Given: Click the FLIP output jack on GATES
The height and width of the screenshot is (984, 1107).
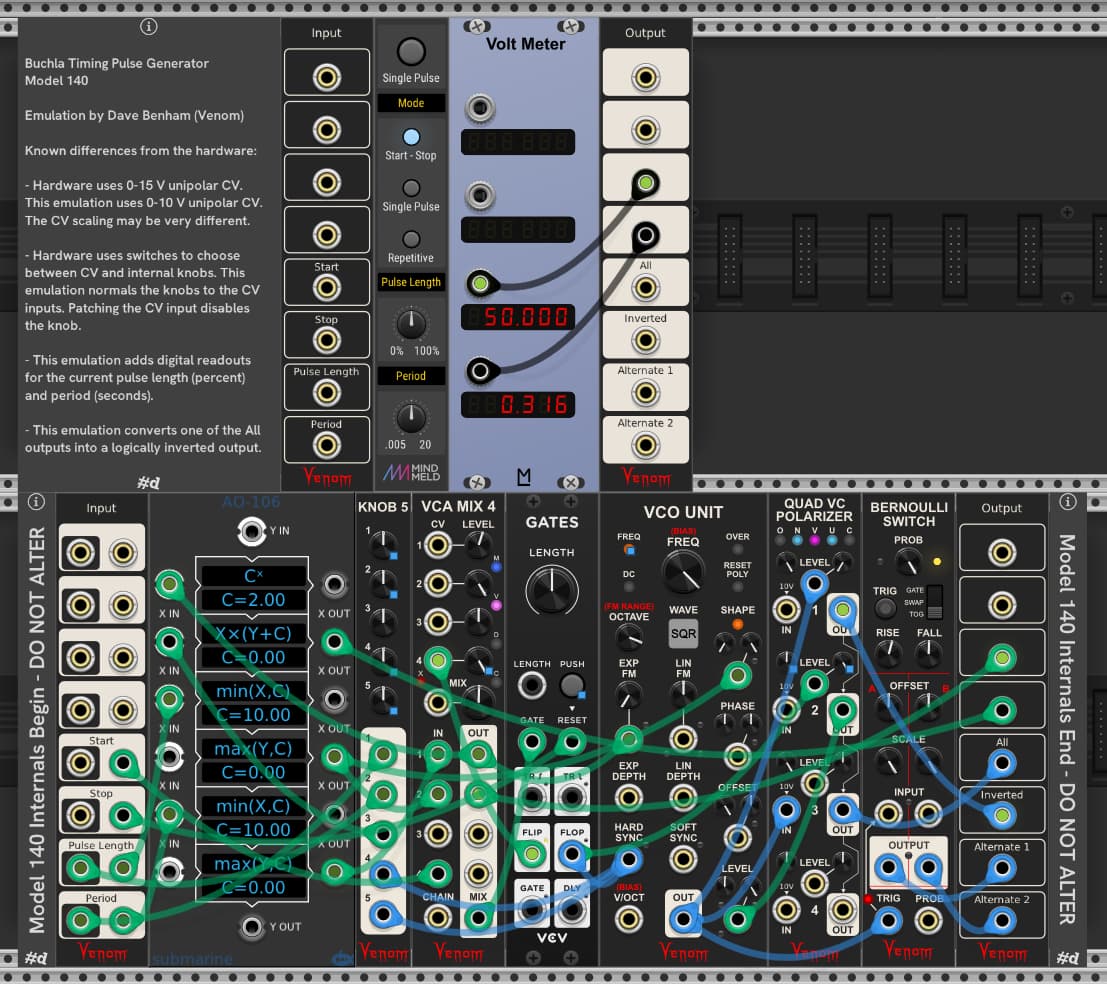Looking at the screenshot, I should [532, 854].
